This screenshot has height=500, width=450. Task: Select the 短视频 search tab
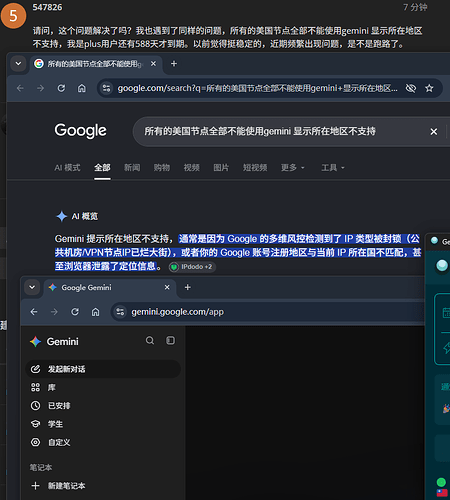(255, 168)
